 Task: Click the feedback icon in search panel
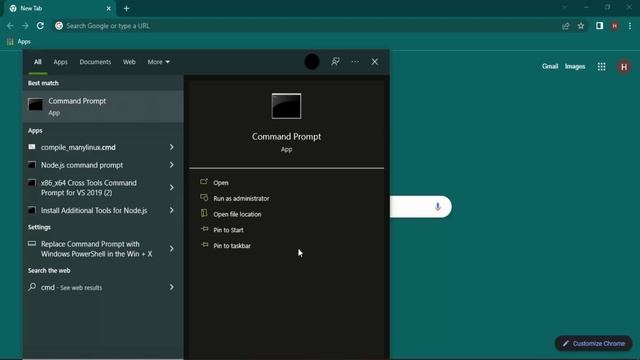click(335, 62)
